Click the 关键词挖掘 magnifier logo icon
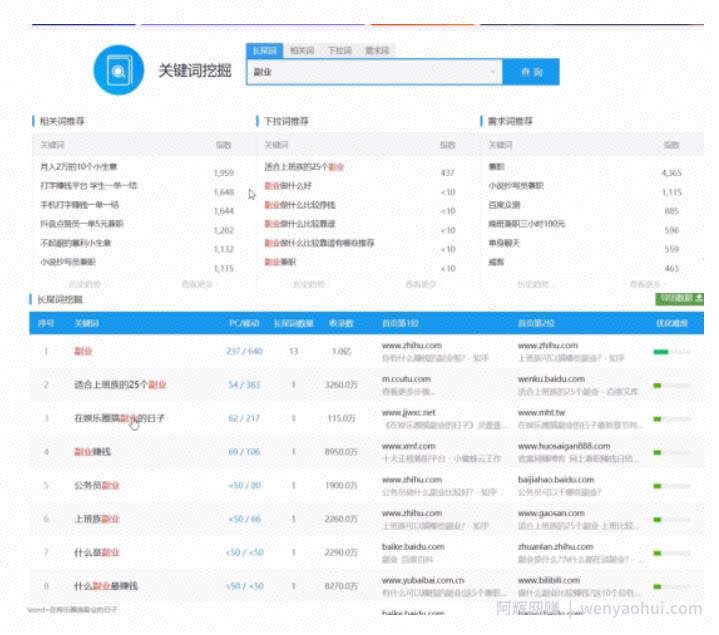The image size is (719, 635). 119,70
